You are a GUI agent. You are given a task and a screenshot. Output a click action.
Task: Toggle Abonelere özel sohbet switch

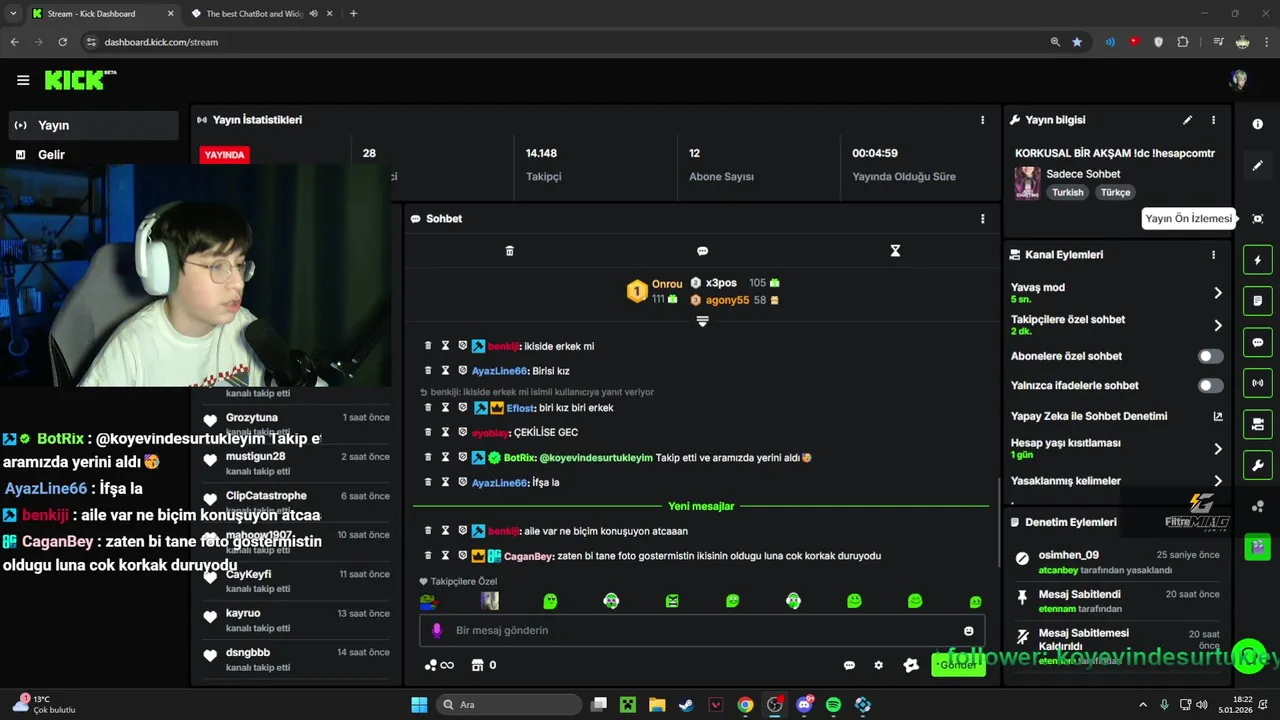pos(1210,356)
